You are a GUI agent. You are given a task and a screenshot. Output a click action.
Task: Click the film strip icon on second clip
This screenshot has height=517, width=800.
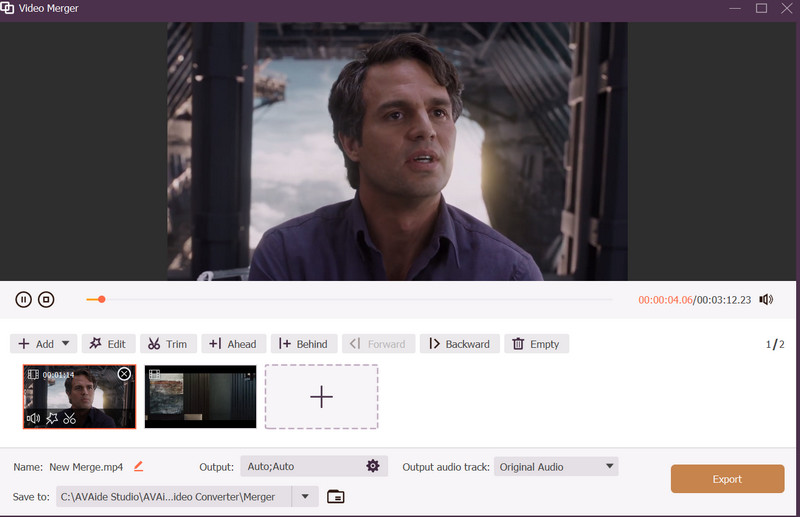[x=155, y=374]
